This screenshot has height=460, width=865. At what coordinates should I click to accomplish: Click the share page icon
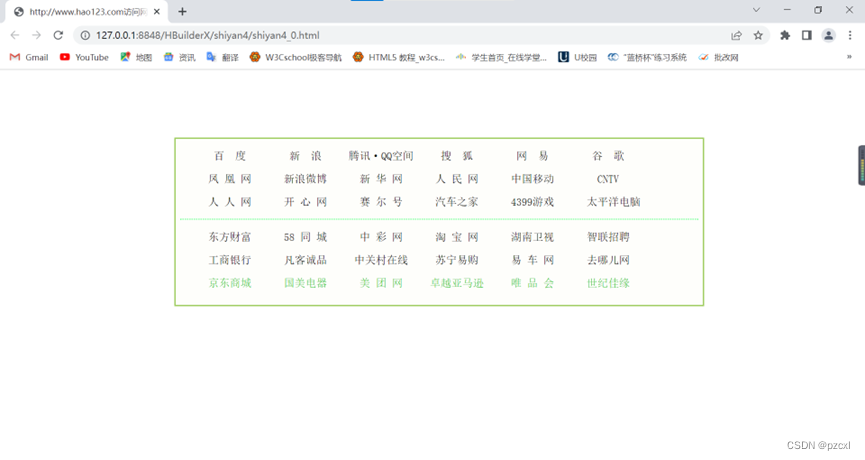point(736,35)
